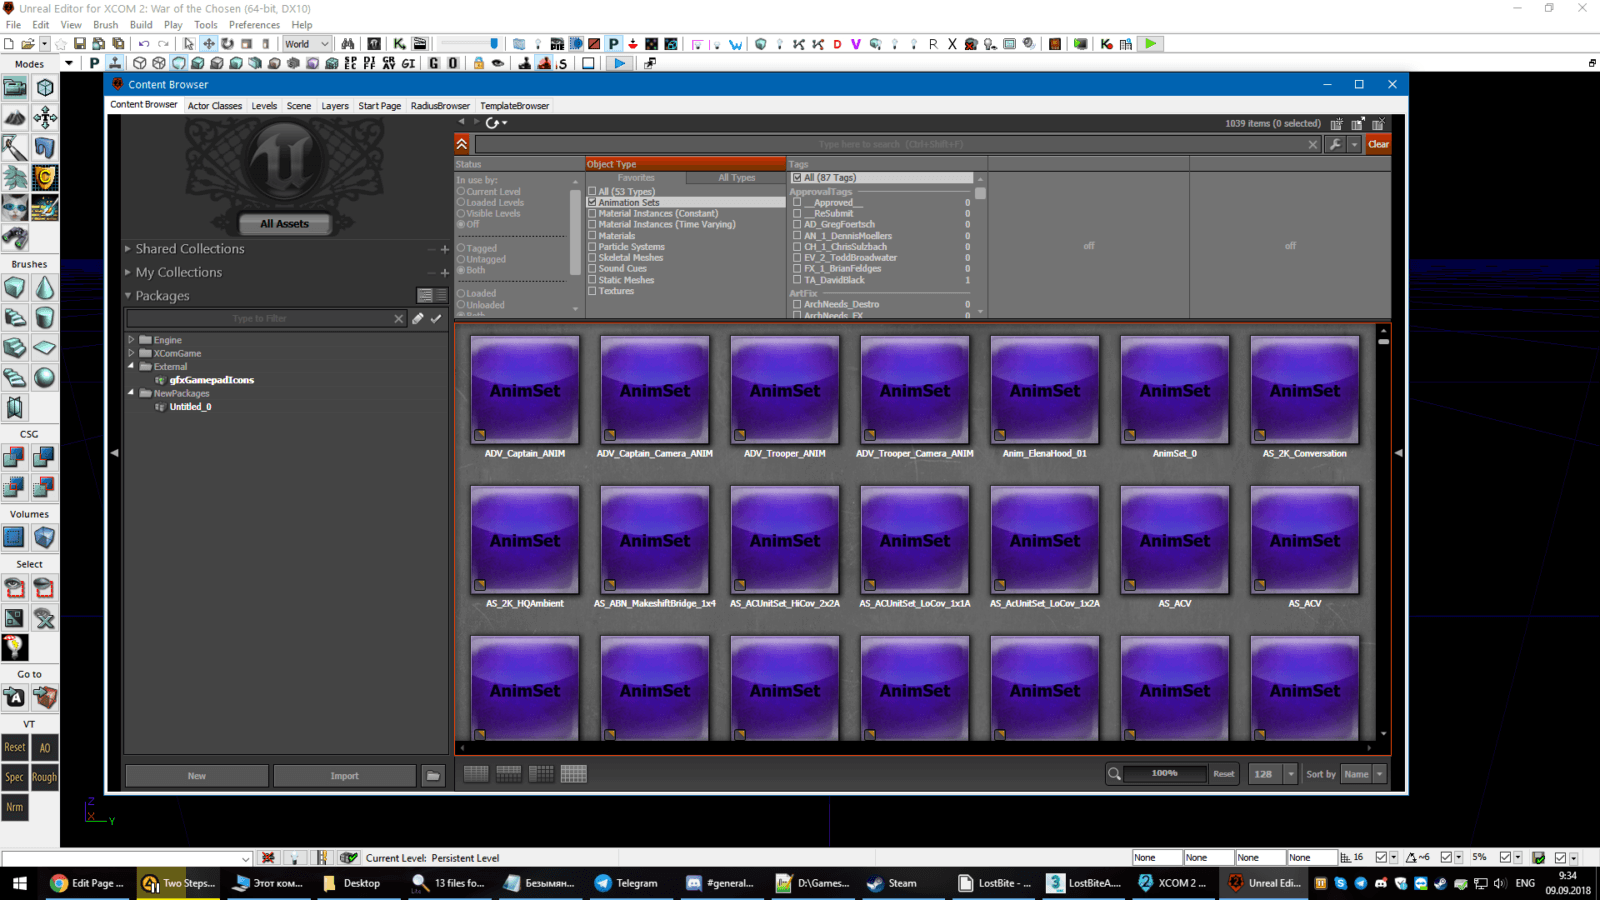Toggle All (87 Tags) checkbox
The image size is (1600, 900).
[797, 178]
